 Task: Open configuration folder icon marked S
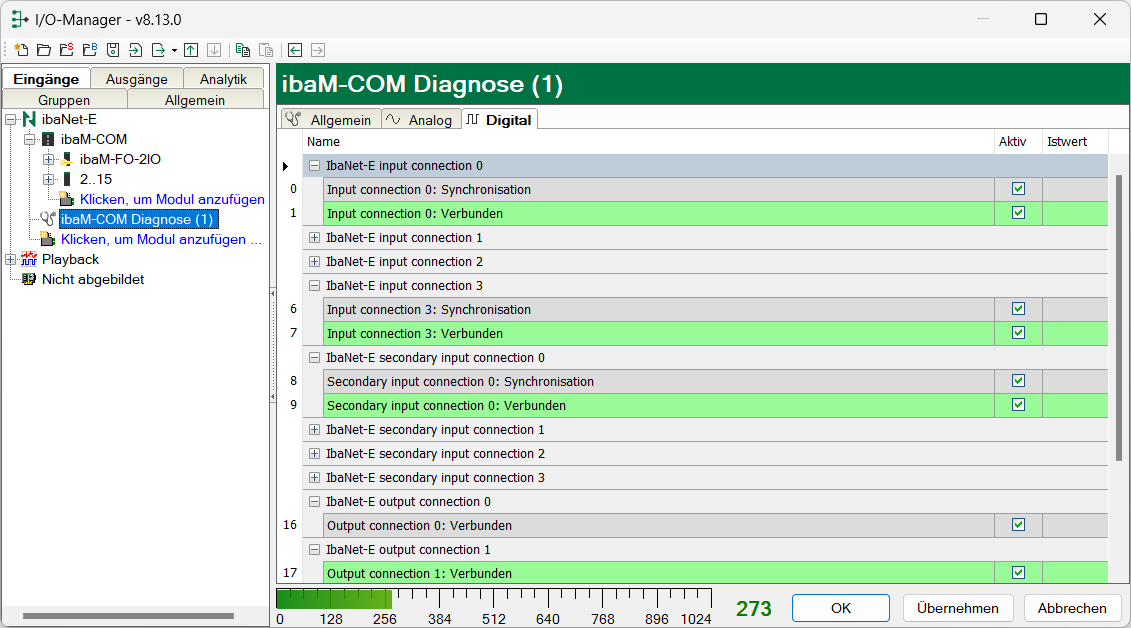tap(66, 50)
